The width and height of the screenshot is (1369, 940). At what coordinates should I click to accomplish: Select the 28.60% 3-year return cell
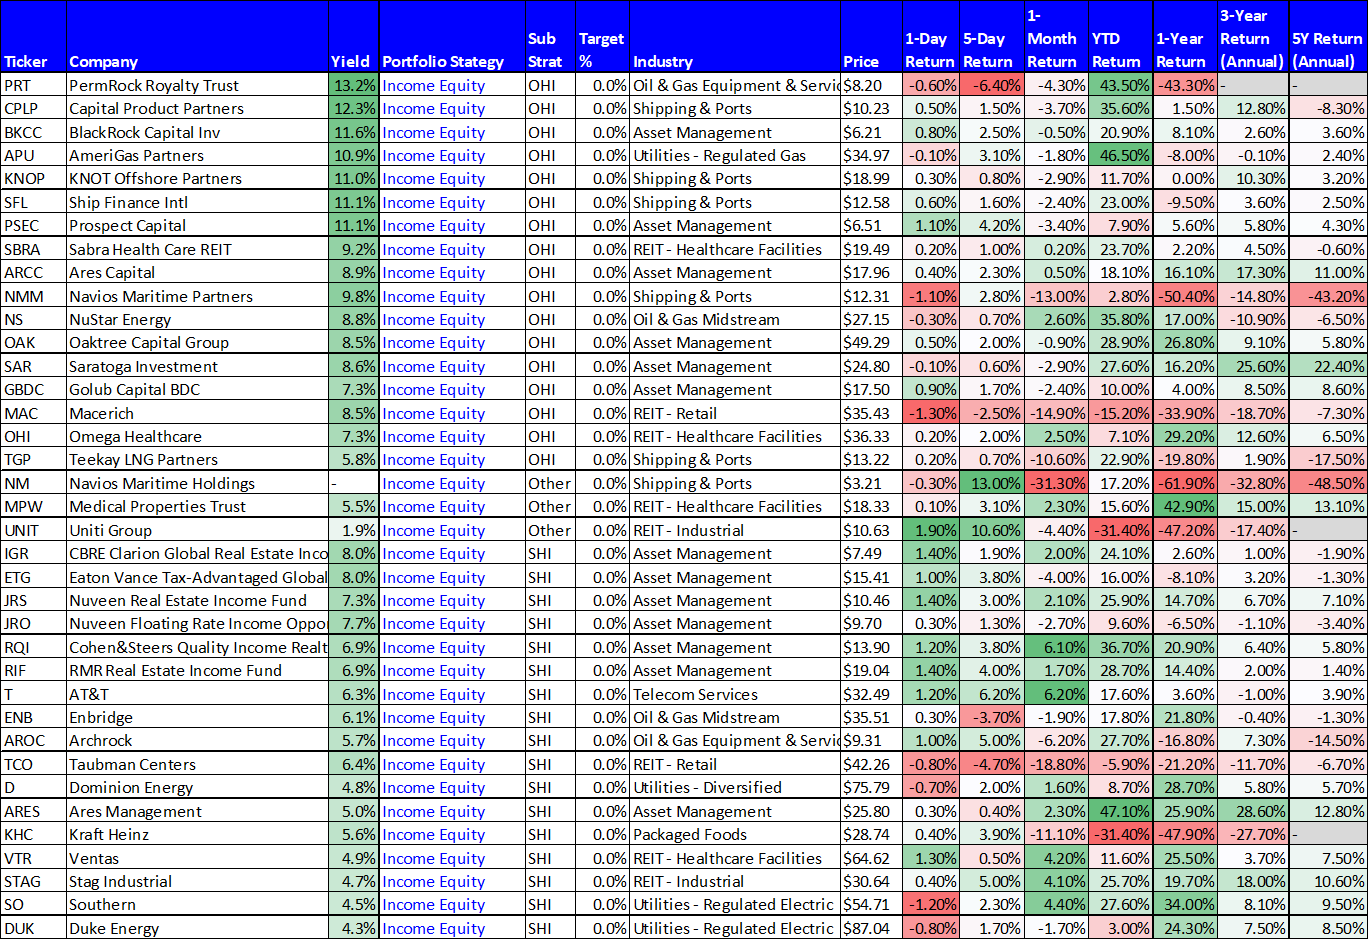(1252, 811)
